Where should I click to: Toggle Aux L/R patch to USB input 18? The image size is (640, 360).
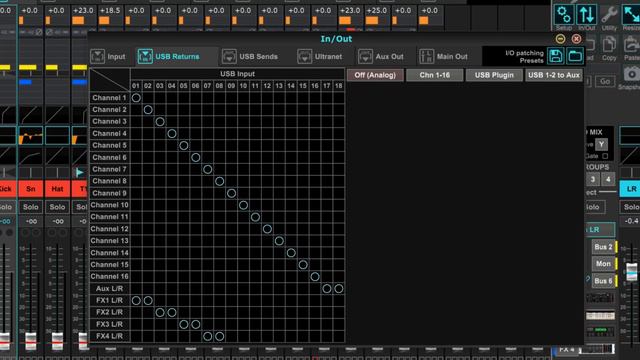coord(338,289)
